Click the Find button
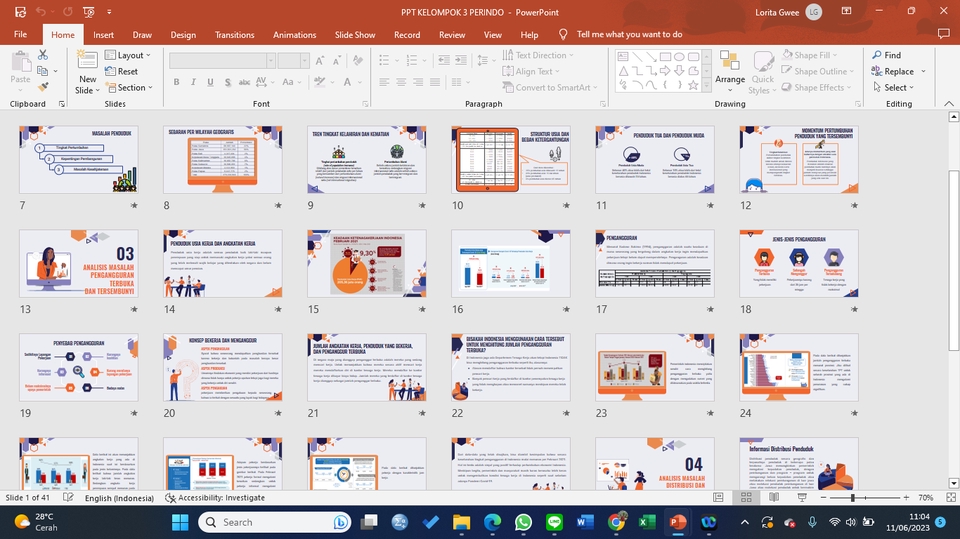 tap(887, 55)
